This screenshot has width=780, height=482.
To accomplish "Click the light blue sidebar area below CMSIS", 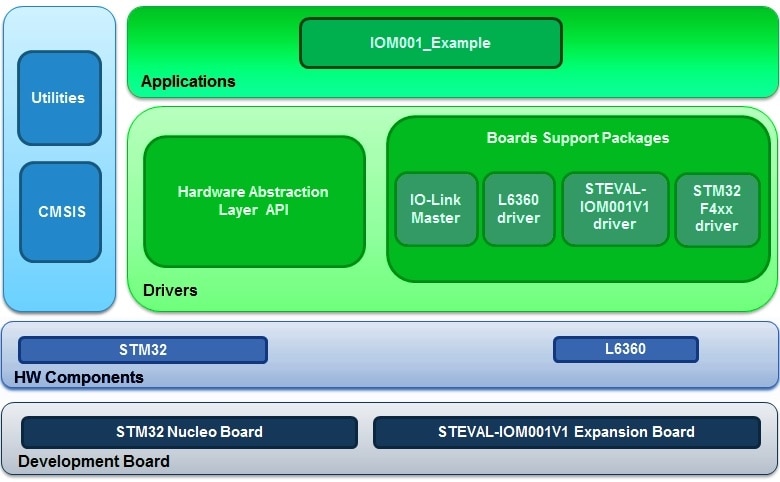I will pos(59,286).
